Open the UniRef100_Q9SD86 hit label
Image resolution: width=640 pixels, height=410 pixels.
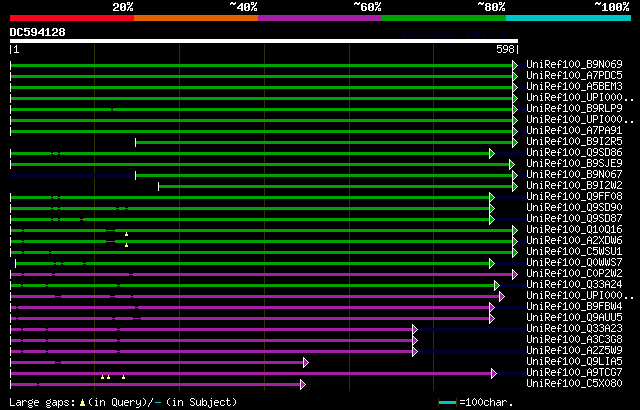point(574,153)
